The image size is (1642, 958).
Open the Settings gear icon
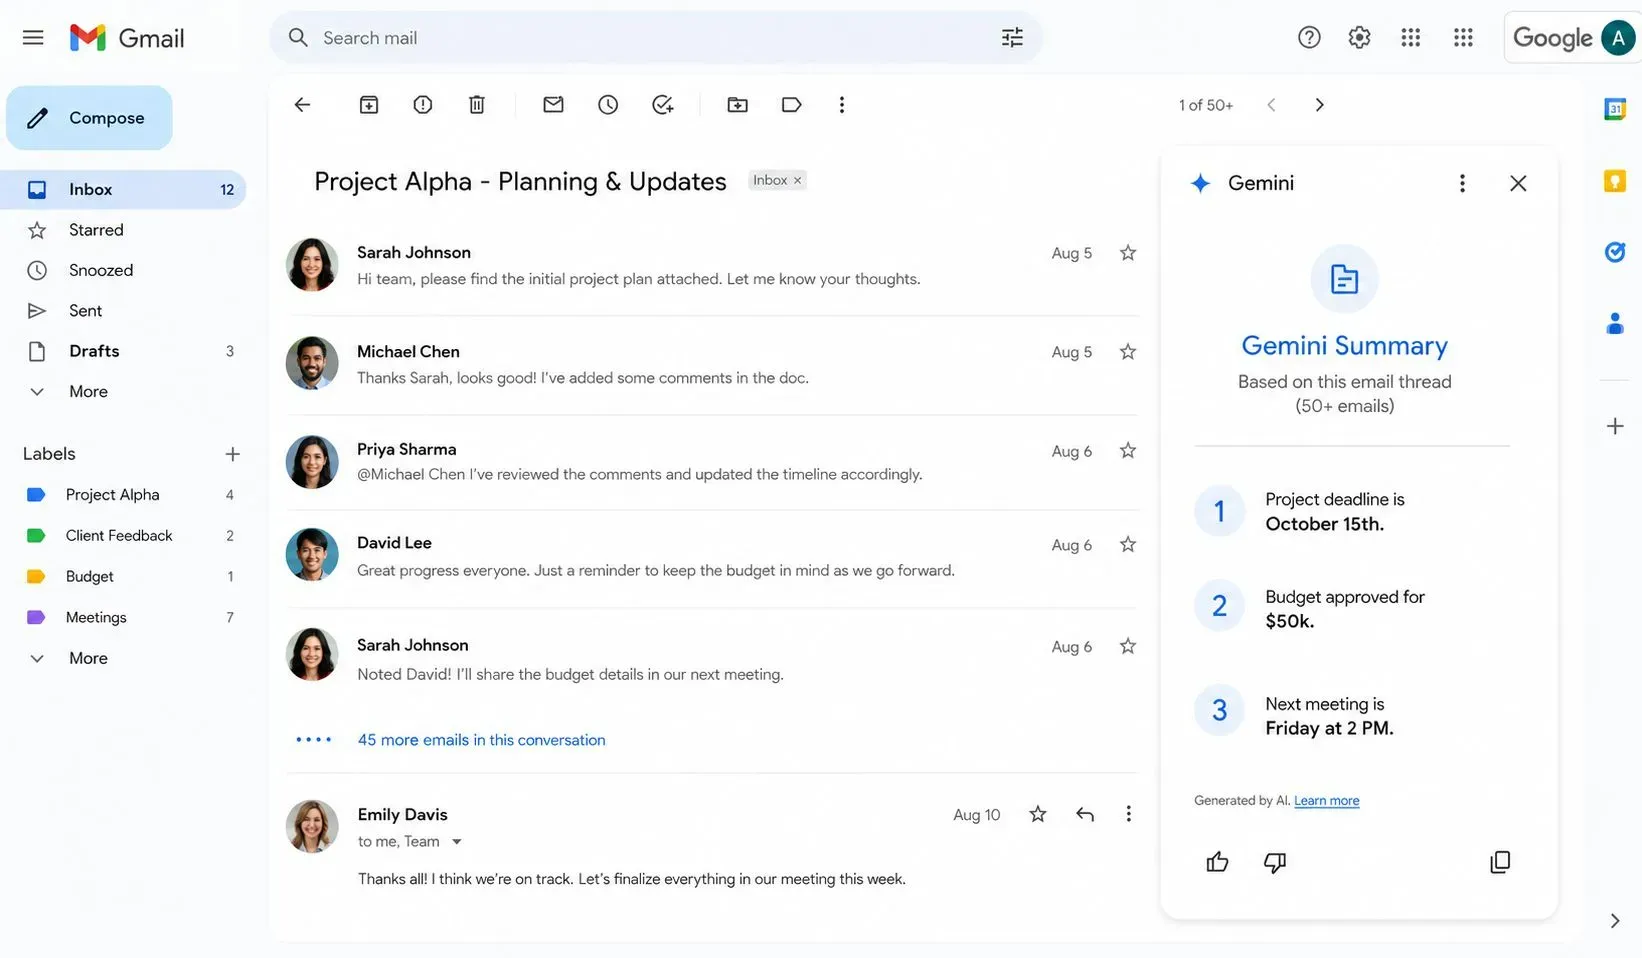1359,38
